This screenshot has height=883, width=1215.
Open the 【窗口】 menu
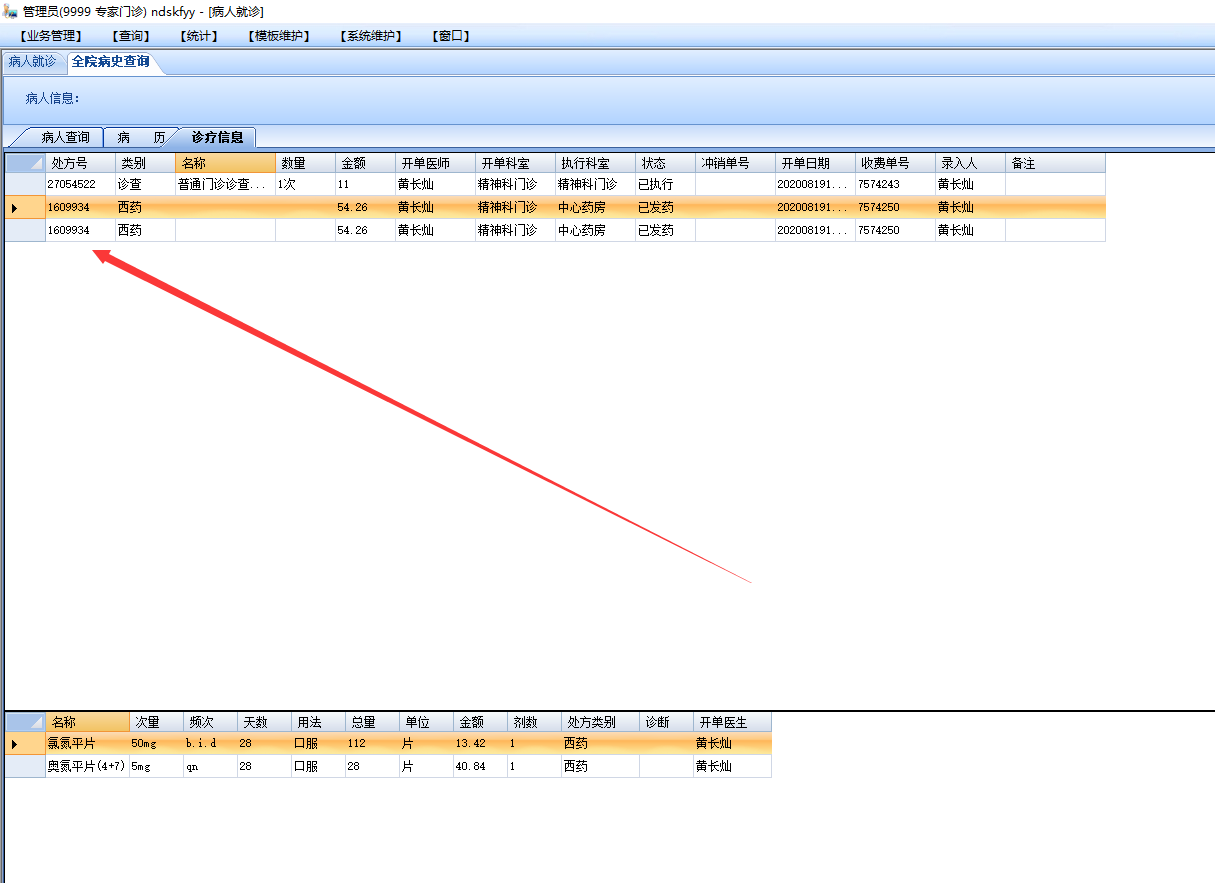451,36
